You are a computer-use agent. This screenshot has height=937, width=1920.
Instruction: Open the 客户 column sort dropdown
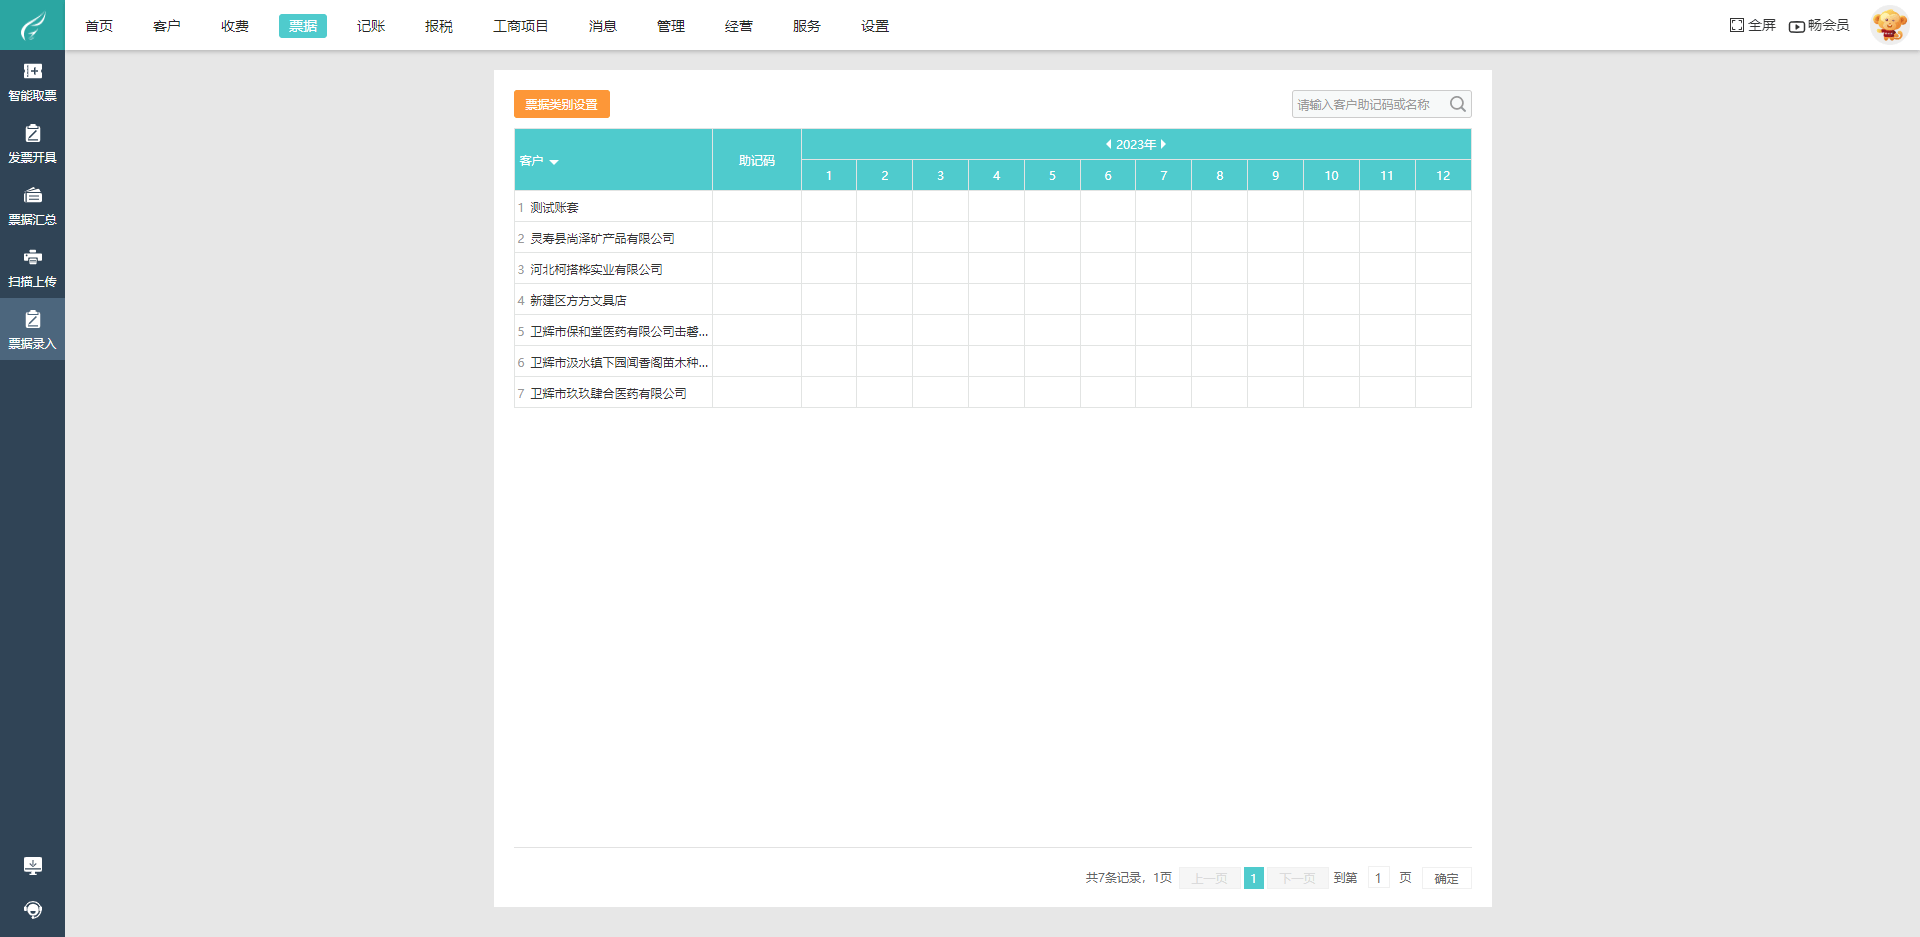(554, 161)
